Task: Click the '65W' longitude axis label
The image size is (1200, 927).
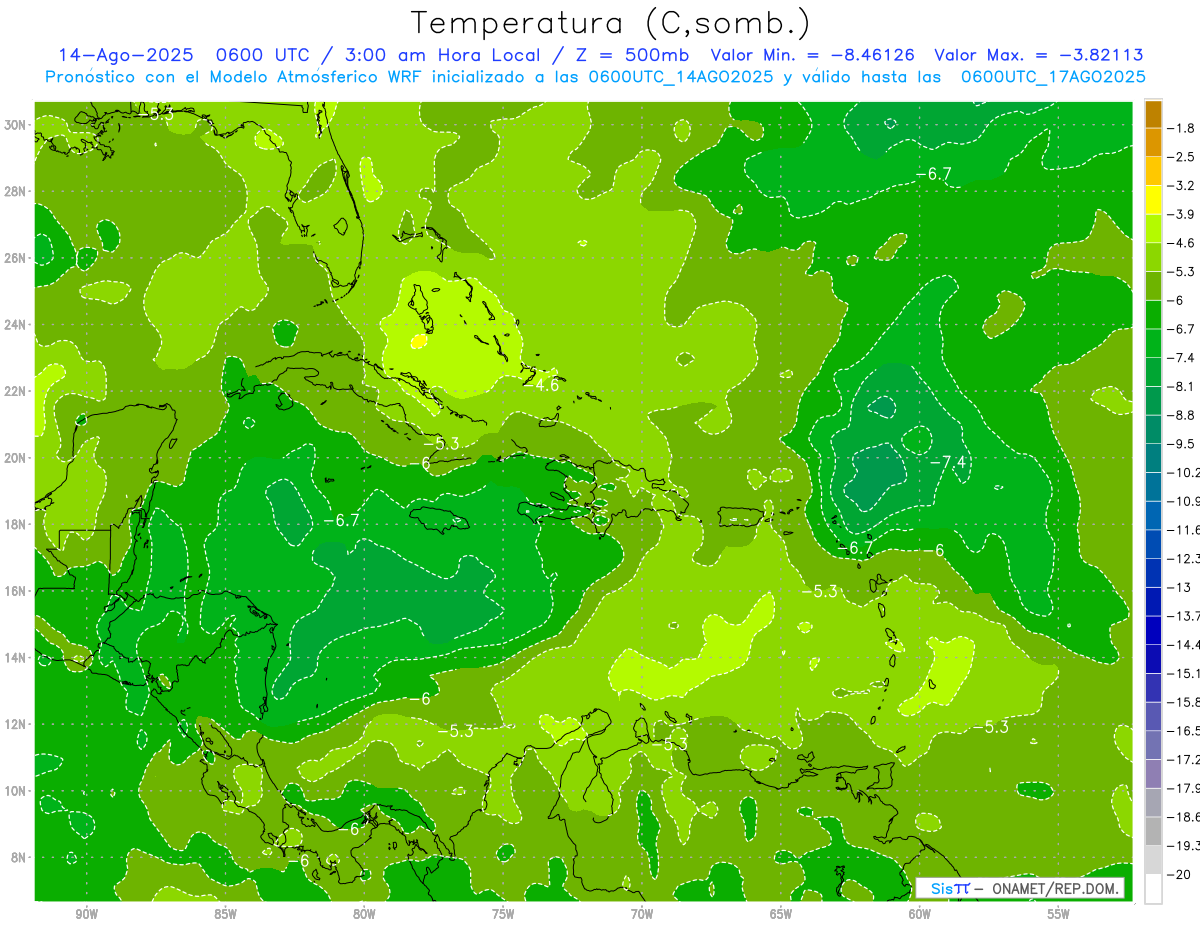Action: (x=781, y=914)
